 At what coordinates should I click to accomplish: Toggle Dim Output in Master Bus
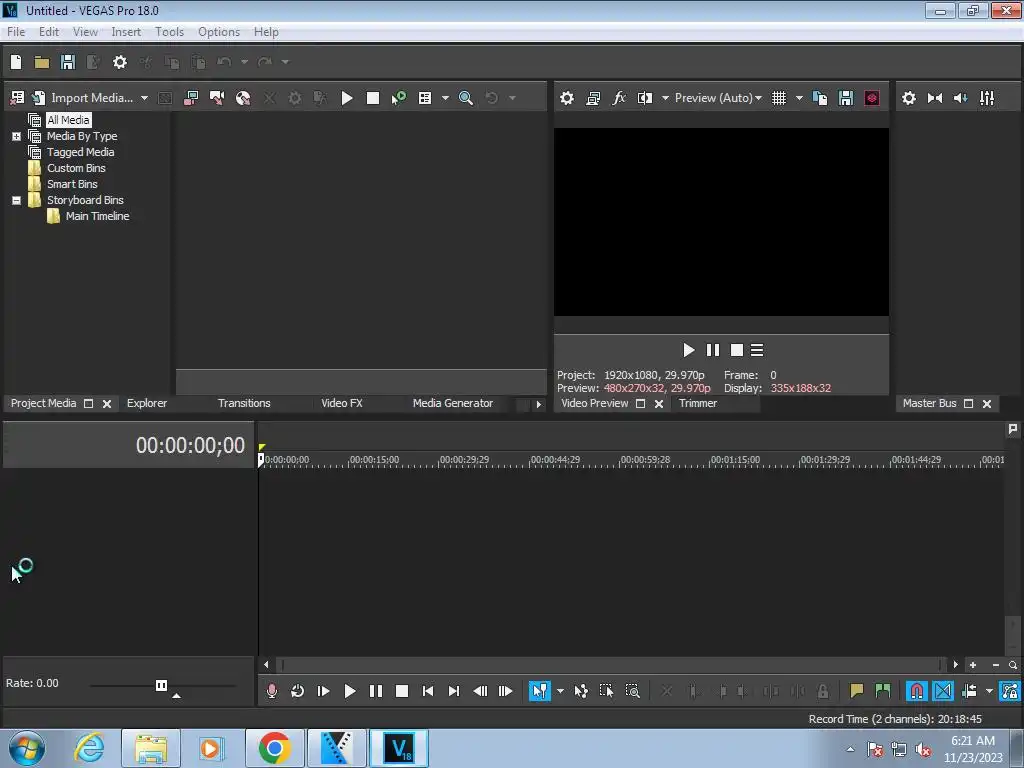(x=961, y=98)
